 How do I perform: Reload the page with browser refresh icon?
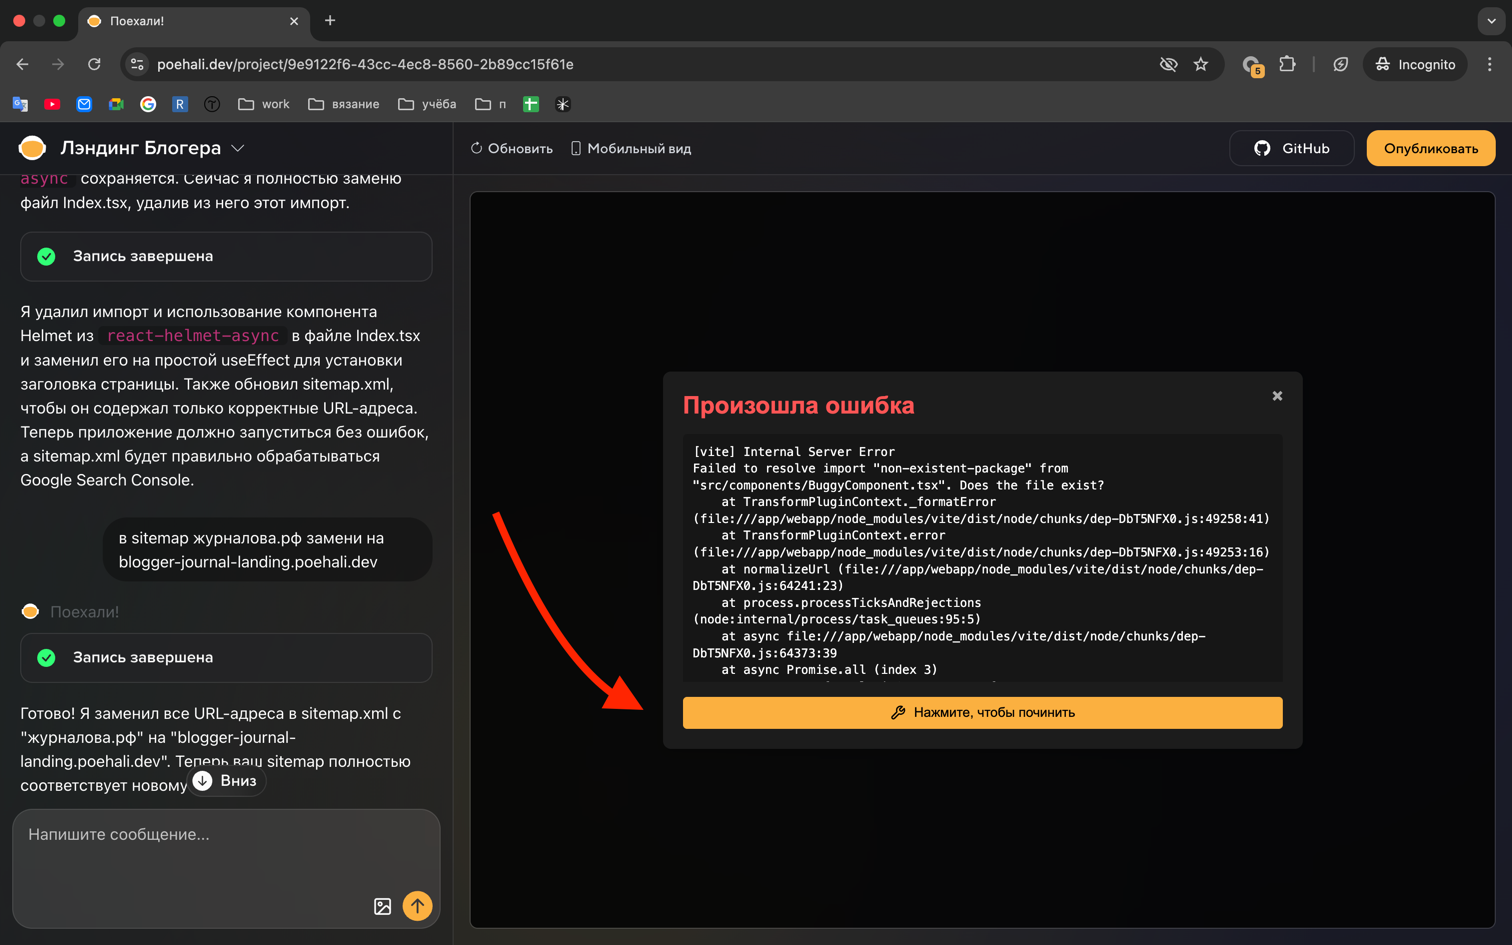[94, 64]
